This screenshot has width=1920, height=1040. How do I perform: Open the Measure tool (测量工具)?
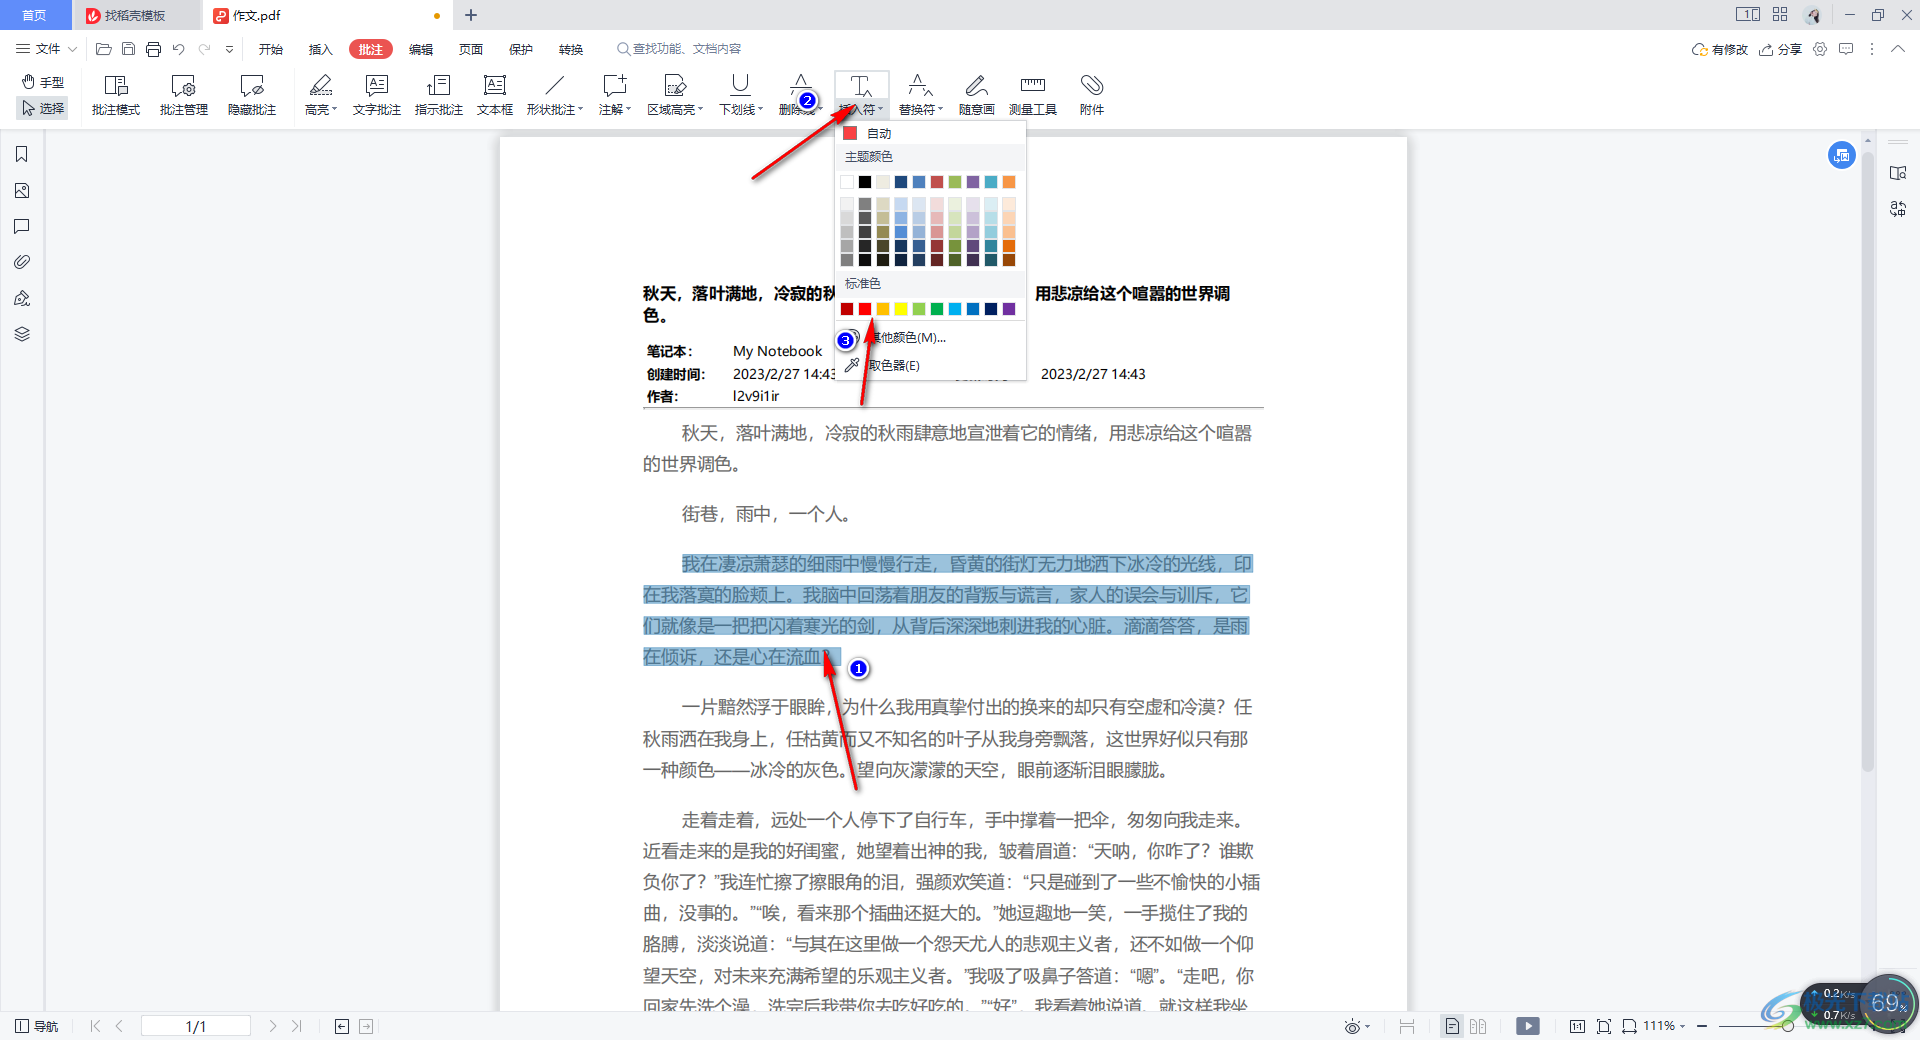[1033, 95]
